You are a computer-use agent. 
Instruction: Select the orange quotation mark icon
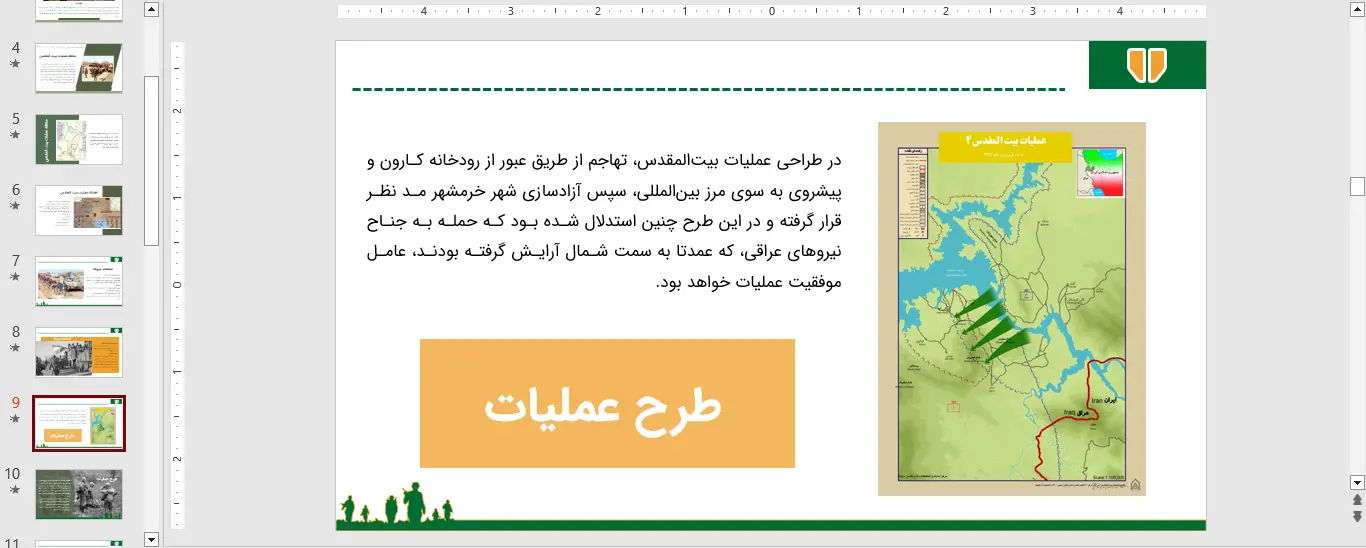coord(1147,65)
